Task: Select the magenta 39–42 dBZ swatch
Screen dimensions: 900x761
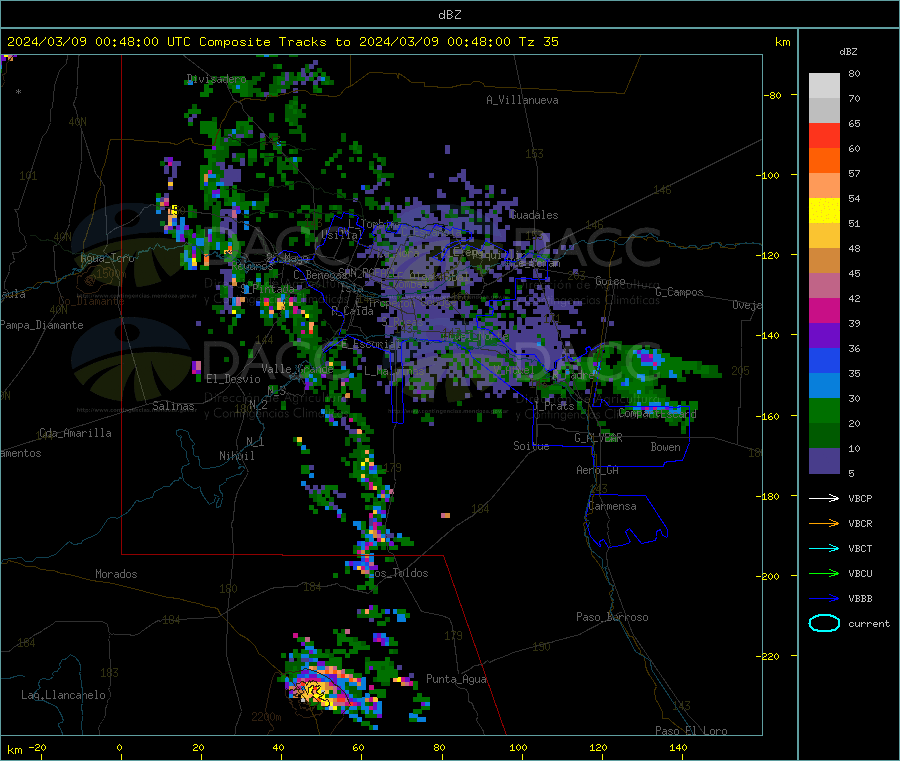Action: coord(824,310)
